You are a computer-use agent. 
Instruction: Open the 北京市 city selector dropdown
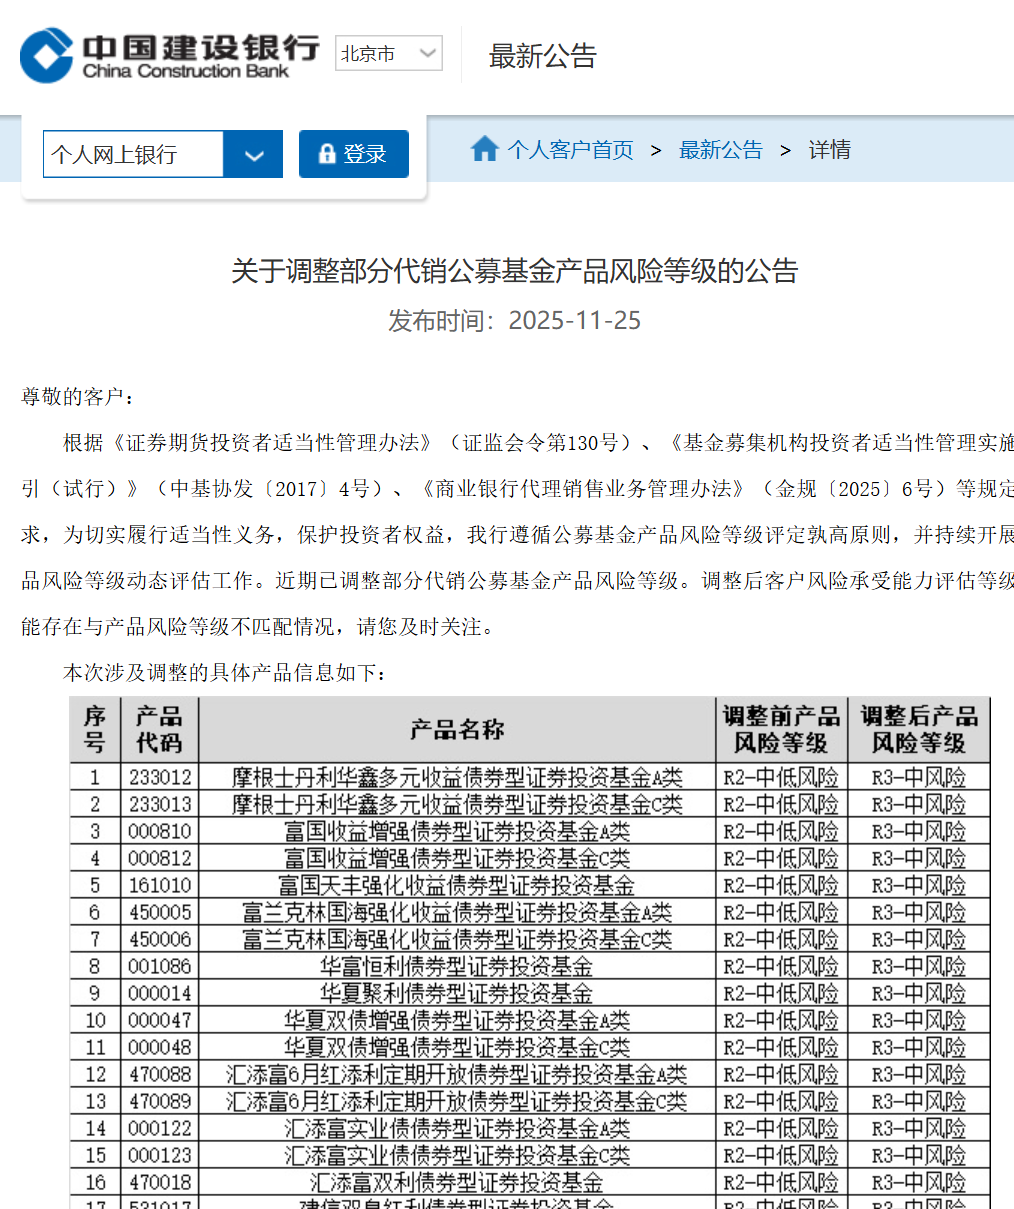tap(388, 53)
